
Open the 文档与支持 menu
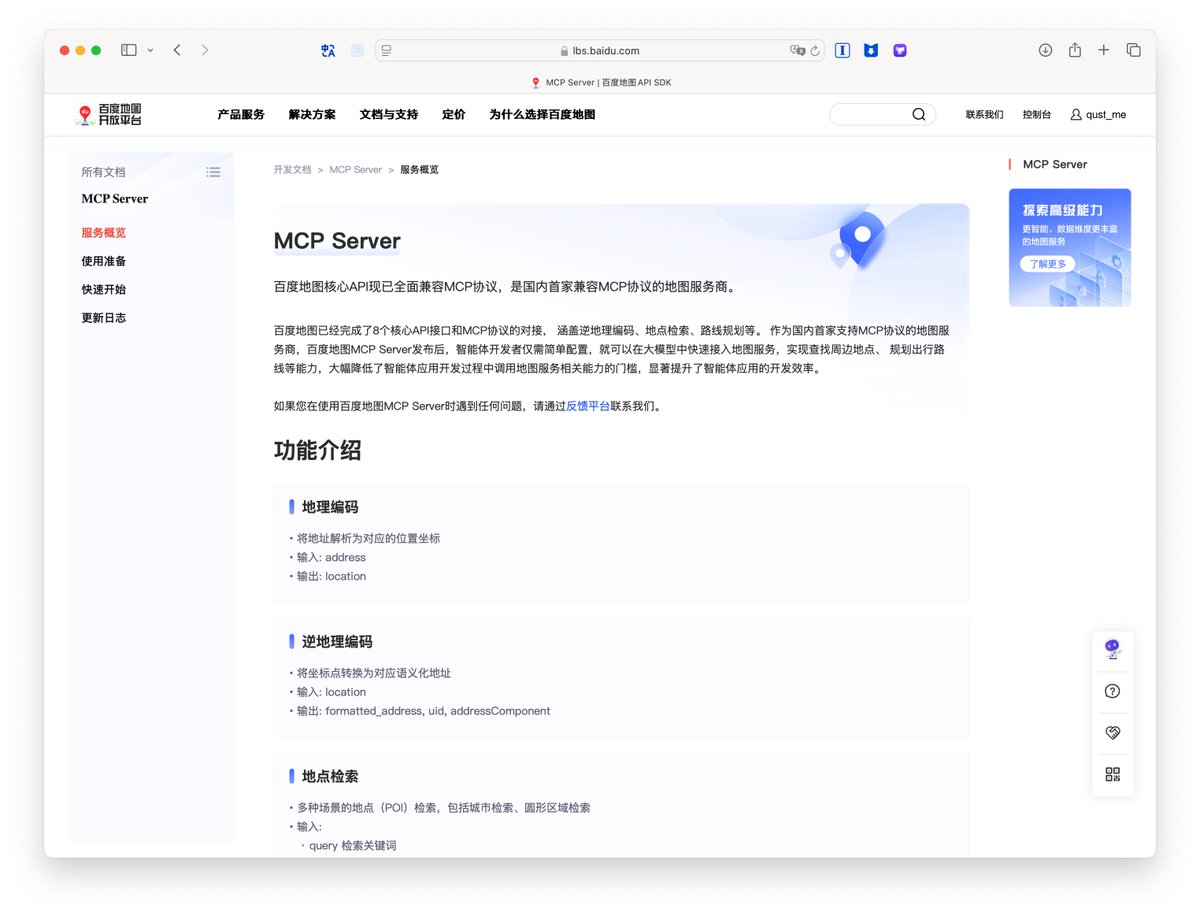point(389,115)
